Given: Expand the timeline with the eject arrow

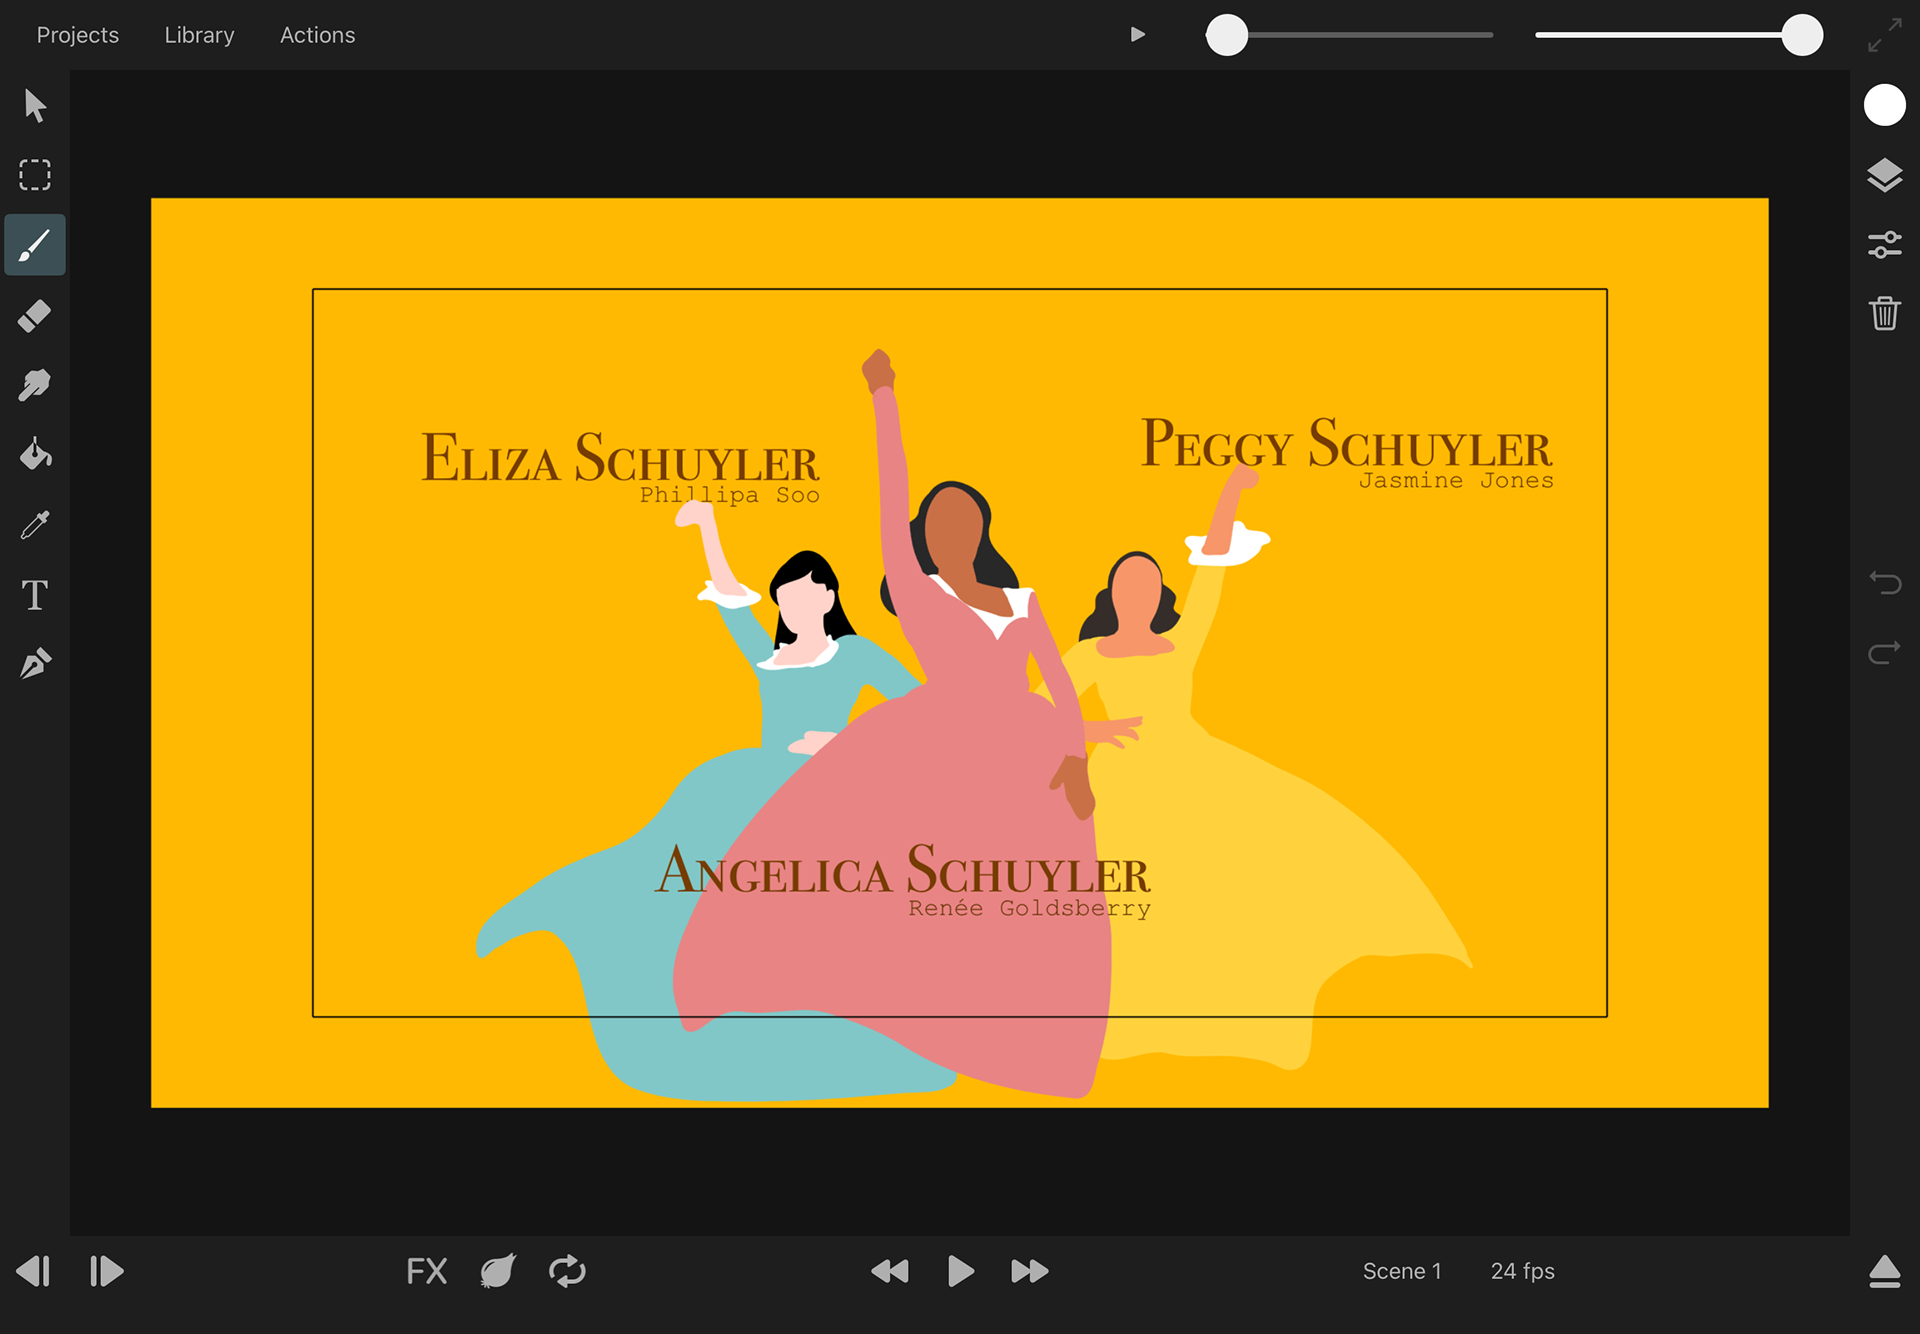Looking at the screenshot, I should pos(1884,1271).
